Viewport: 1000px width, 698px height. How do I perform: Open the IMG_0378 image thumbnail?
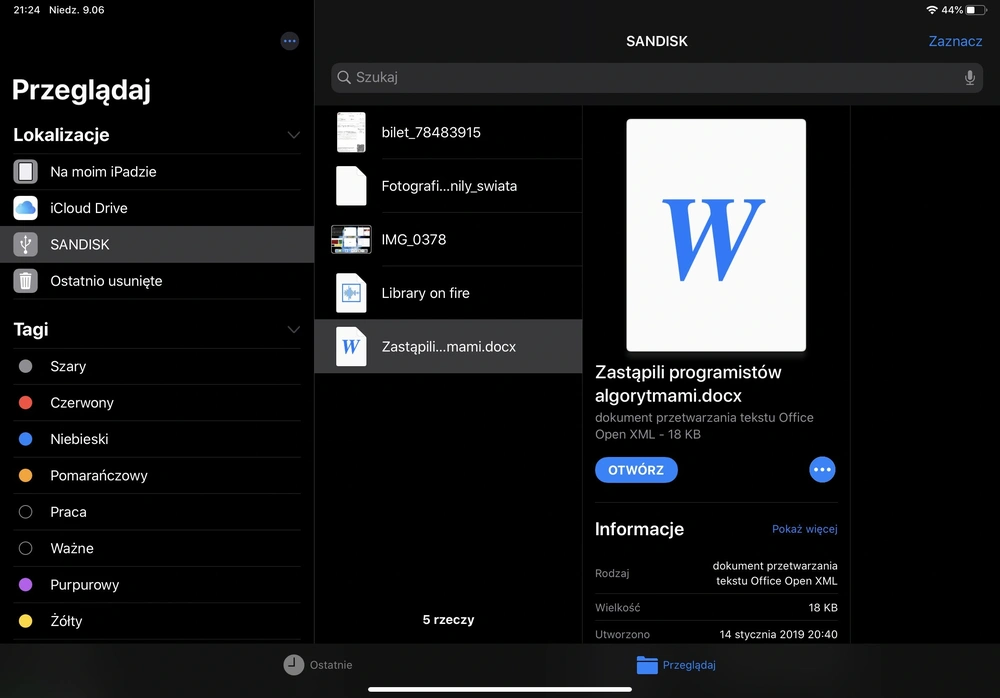(x=351, y=239)
